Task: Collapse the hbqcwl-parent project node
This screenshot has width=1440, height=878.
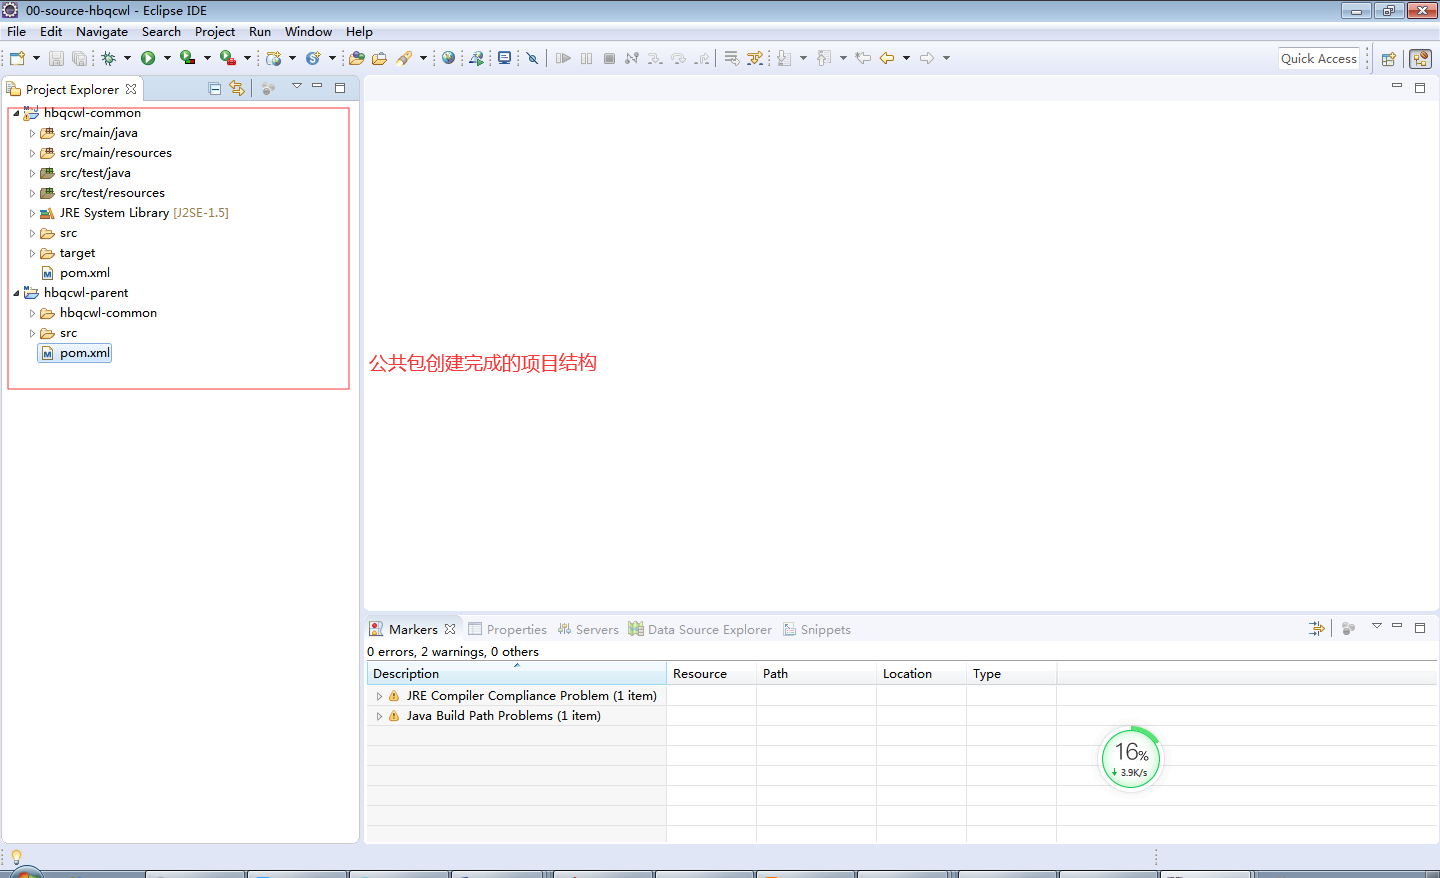Action: pos(16,293)
